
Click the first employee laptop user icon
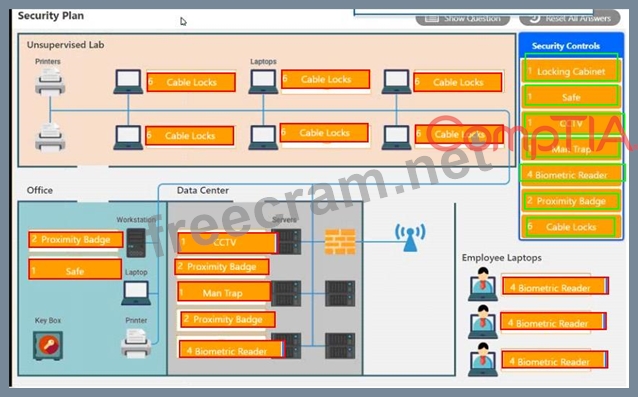[483, 284]
